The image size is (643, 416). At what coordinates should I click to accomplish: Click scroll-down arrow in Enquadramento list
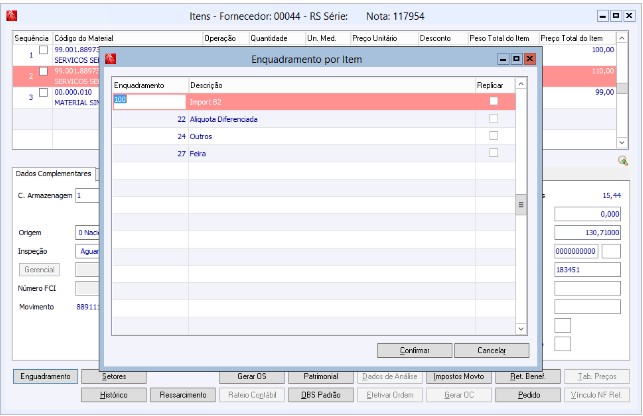coord(521,329)
